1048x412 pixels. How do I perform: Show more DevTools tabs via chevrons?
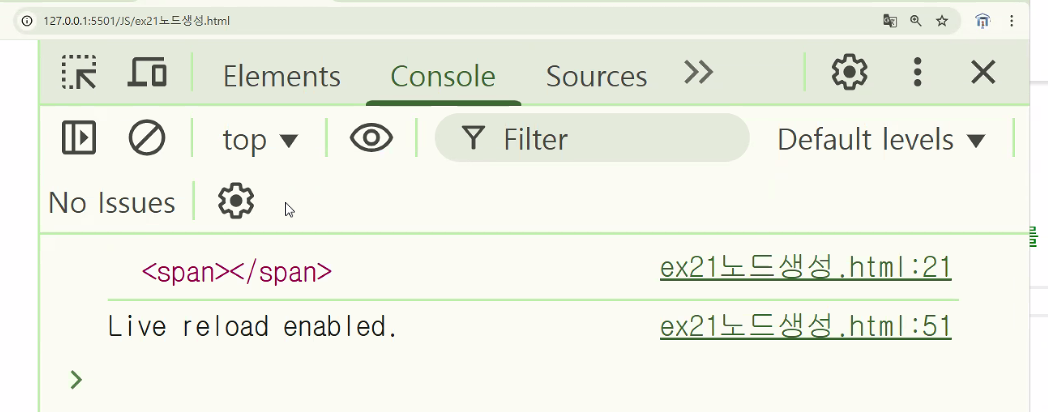click(x=699, y=72)
